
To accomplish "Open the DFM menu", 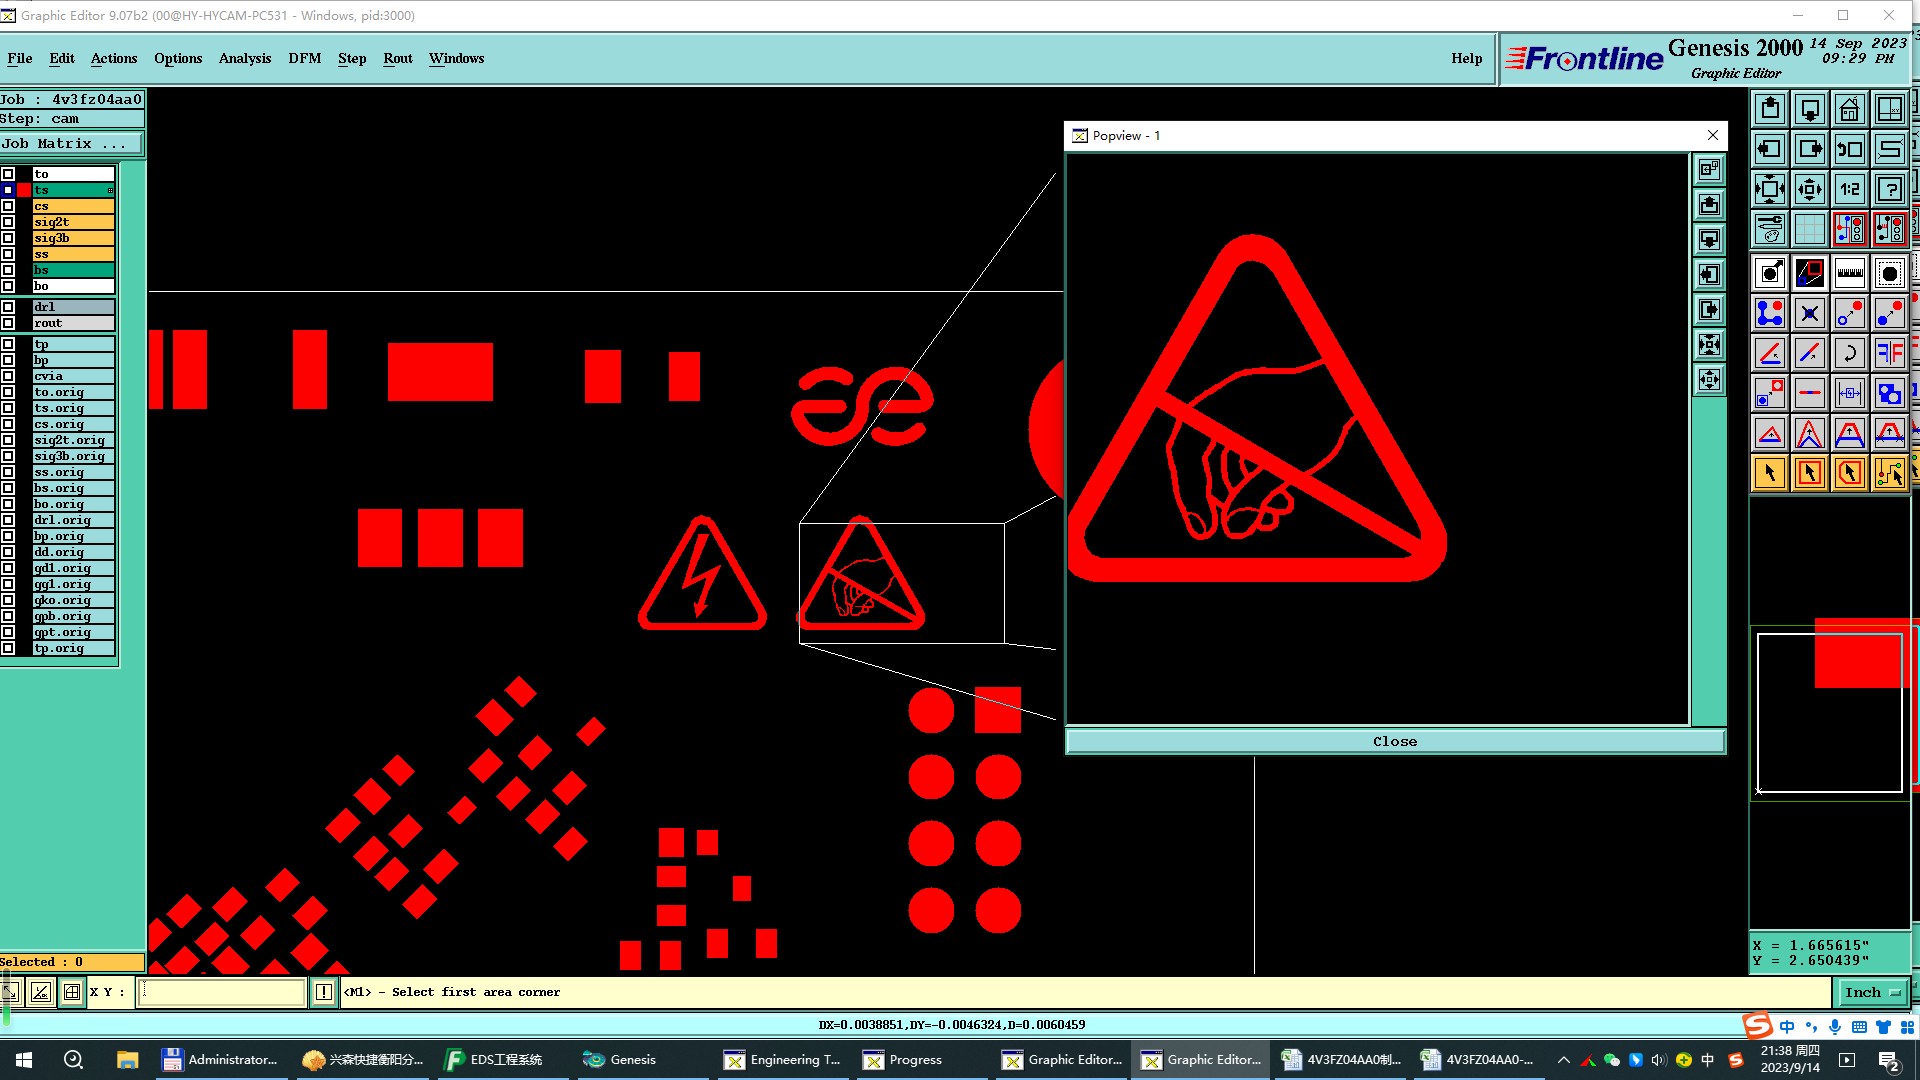I will [304, 58].
